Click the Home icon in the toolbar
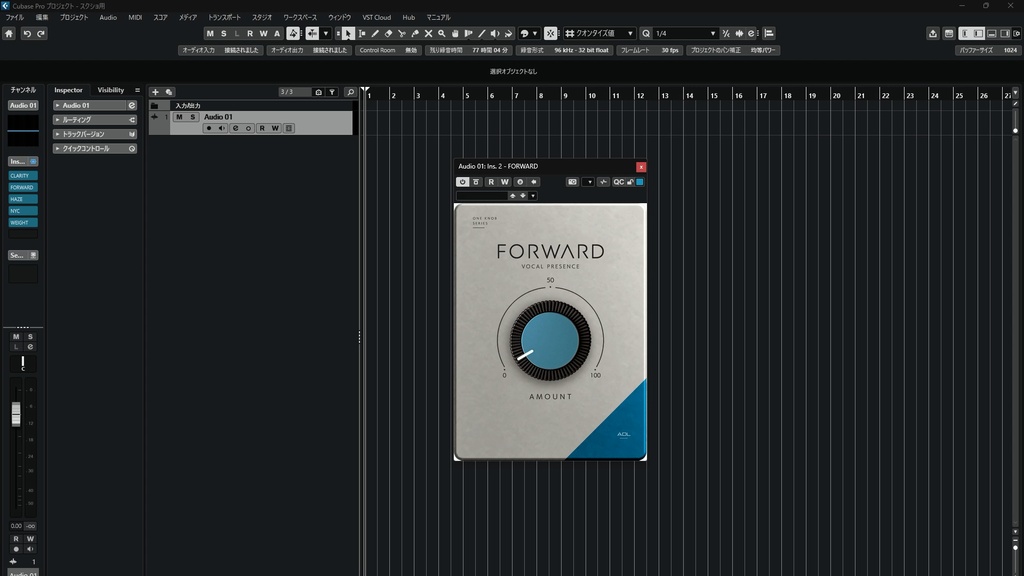This screenshot has height=576, width=1024. (x=8, y=33)
